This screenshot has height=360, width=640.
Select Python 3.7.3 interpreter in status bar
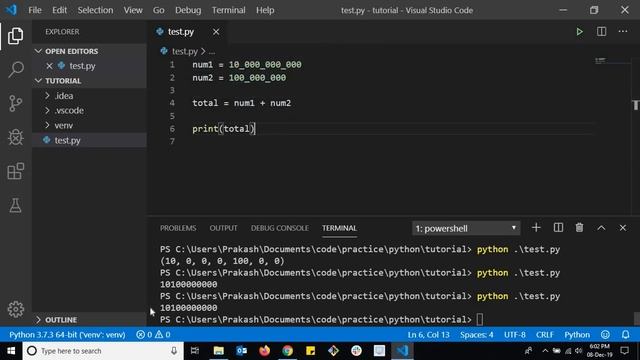point(67,335)
